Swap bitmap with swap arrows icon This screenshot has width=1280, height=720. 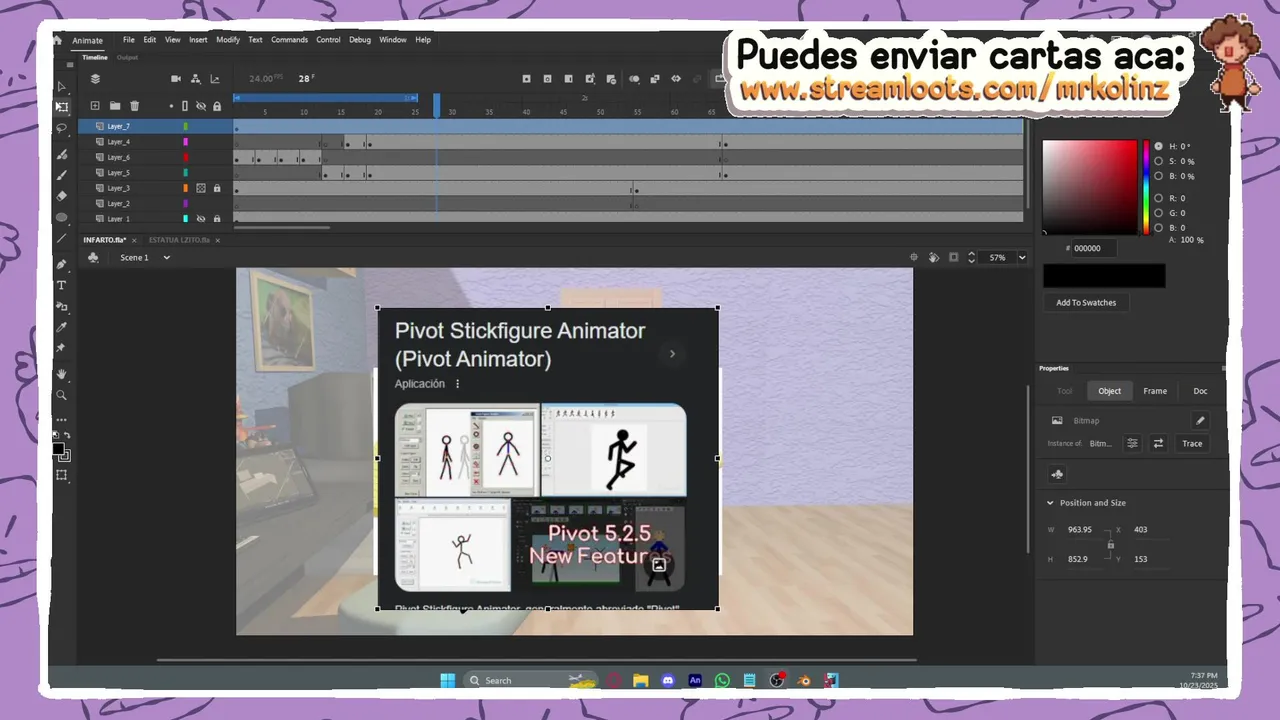[x=1158, y=443]
